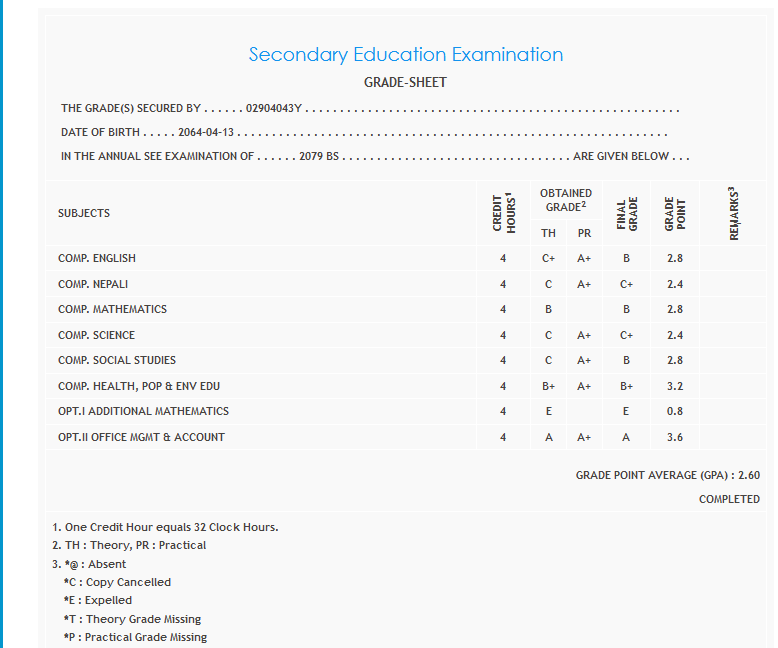The height and width of the screenshot is (648, 778).
Task: Click the exam year 2079 BS
Action: pos(320,157)
